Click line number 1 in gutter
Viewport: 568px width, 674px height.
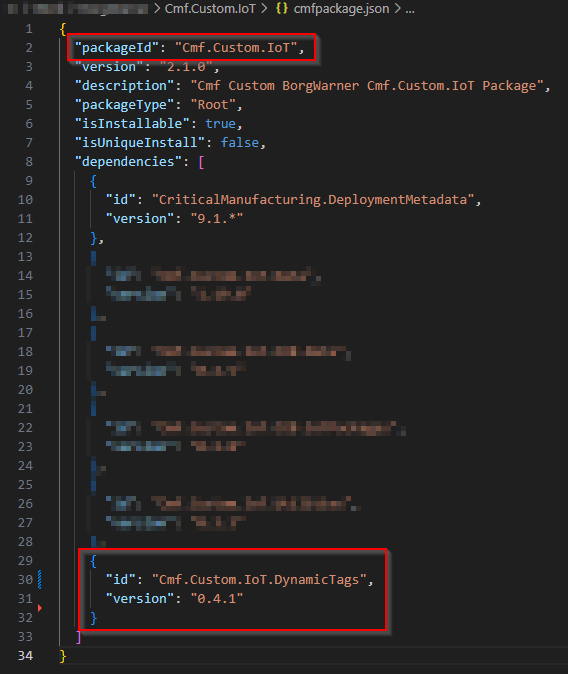click(29, 29)
